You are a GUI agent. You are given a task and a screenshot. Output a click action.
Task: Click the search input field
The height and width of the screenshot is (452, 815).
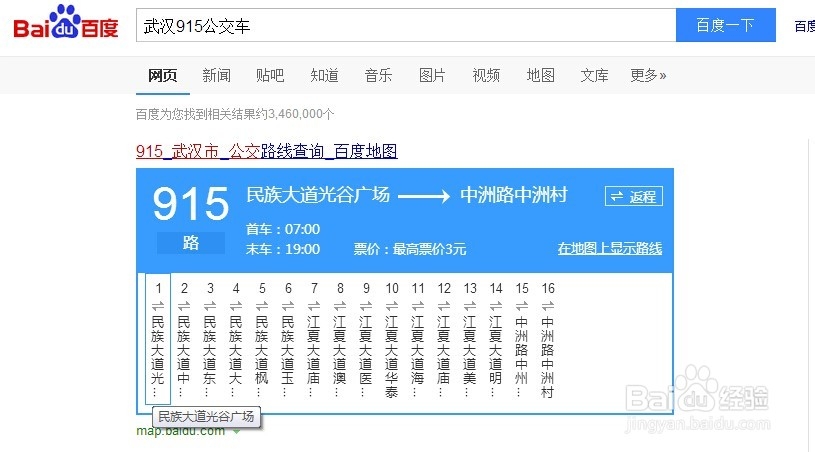point(406,25)
